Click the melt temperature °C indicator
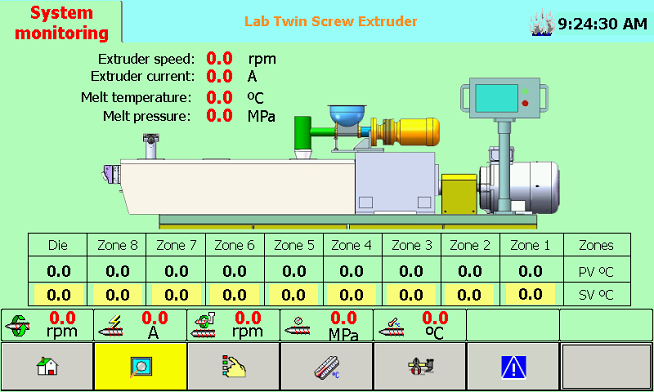Viewport: 654px width, 392px height. (419, 325)
